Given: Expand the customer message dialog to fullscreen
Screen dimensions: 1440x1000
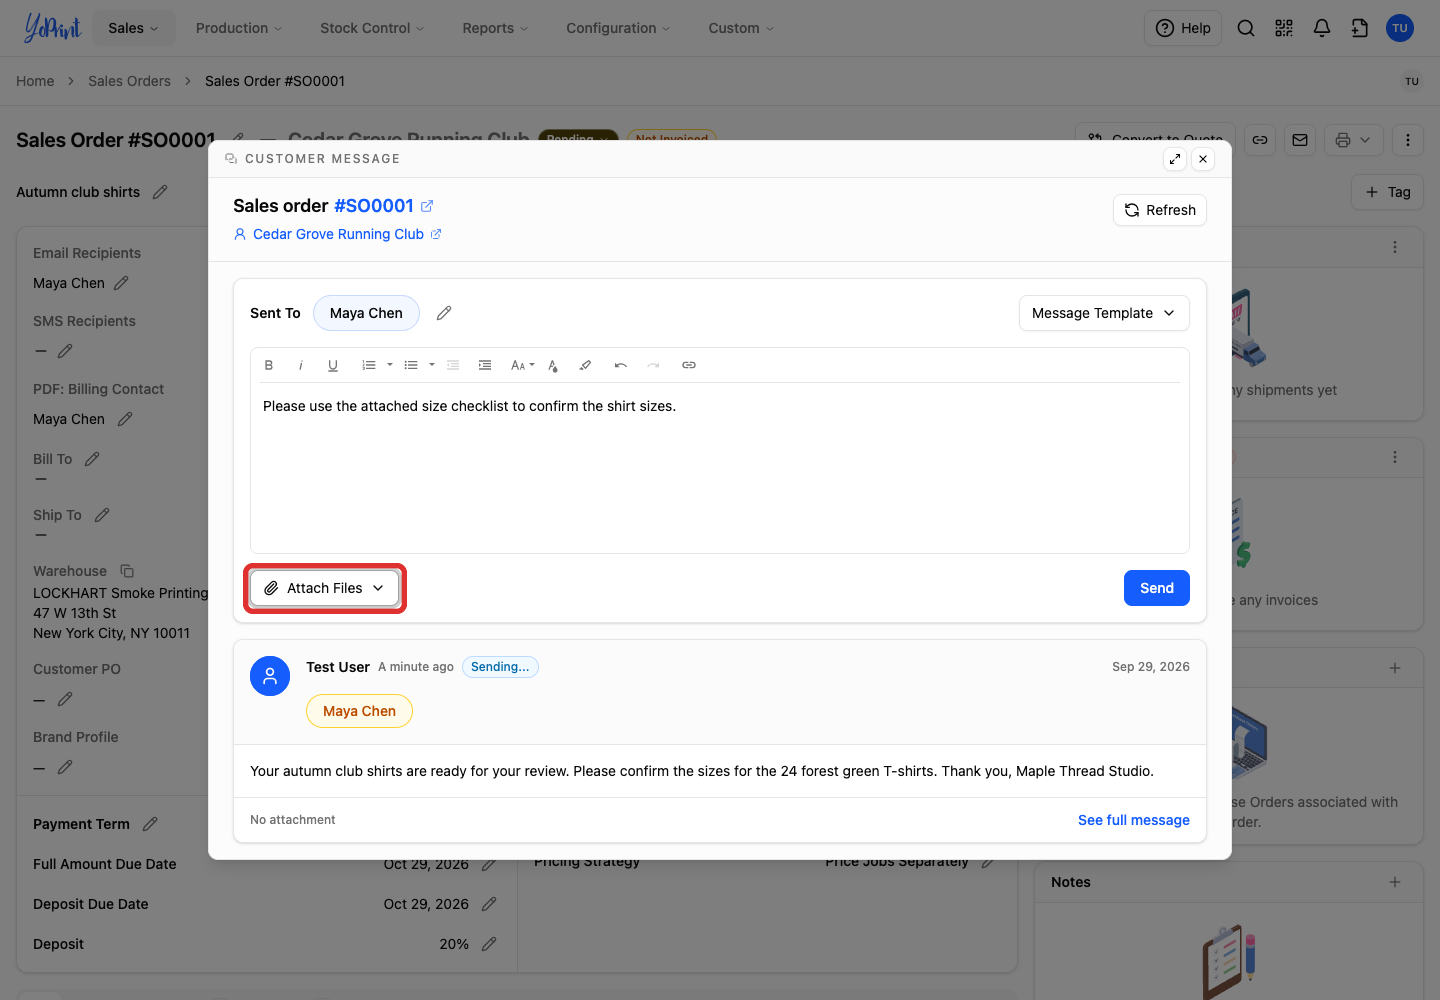Looking at the screenshot, I should pyautogui.click(x=1175, y=159).
